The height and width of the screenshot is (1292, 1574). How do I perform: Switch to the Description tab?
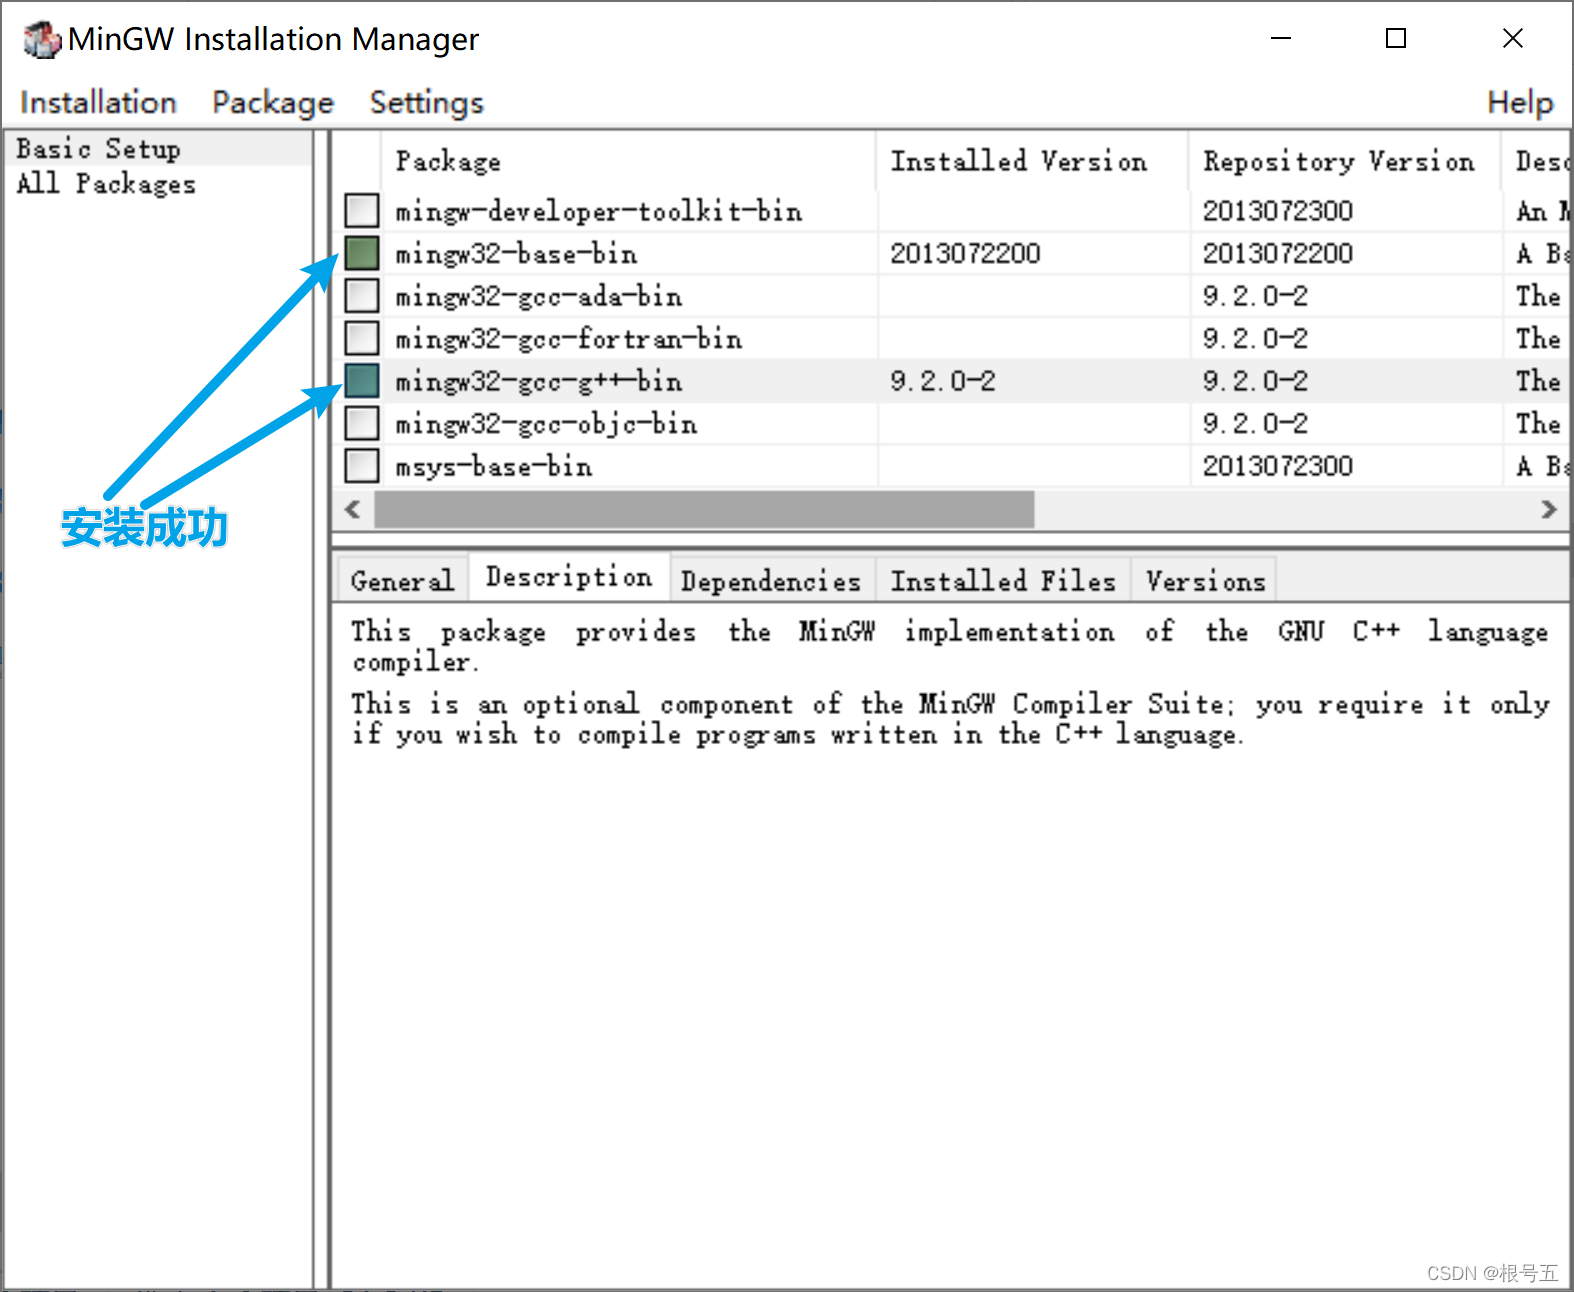tap(569, 577)
